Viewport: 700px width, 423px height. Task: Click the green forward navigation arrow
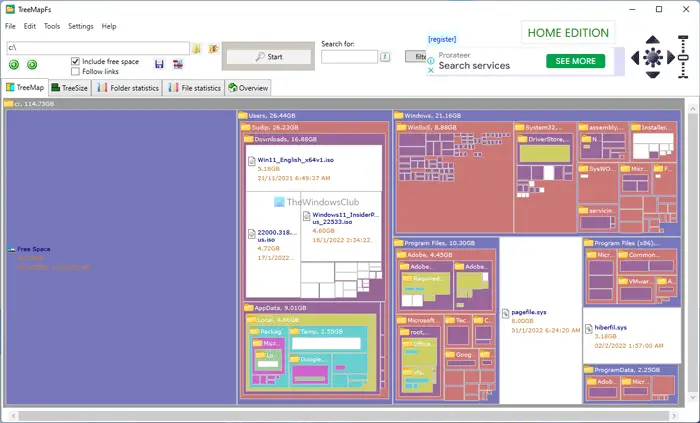click(x=32, y=65)
